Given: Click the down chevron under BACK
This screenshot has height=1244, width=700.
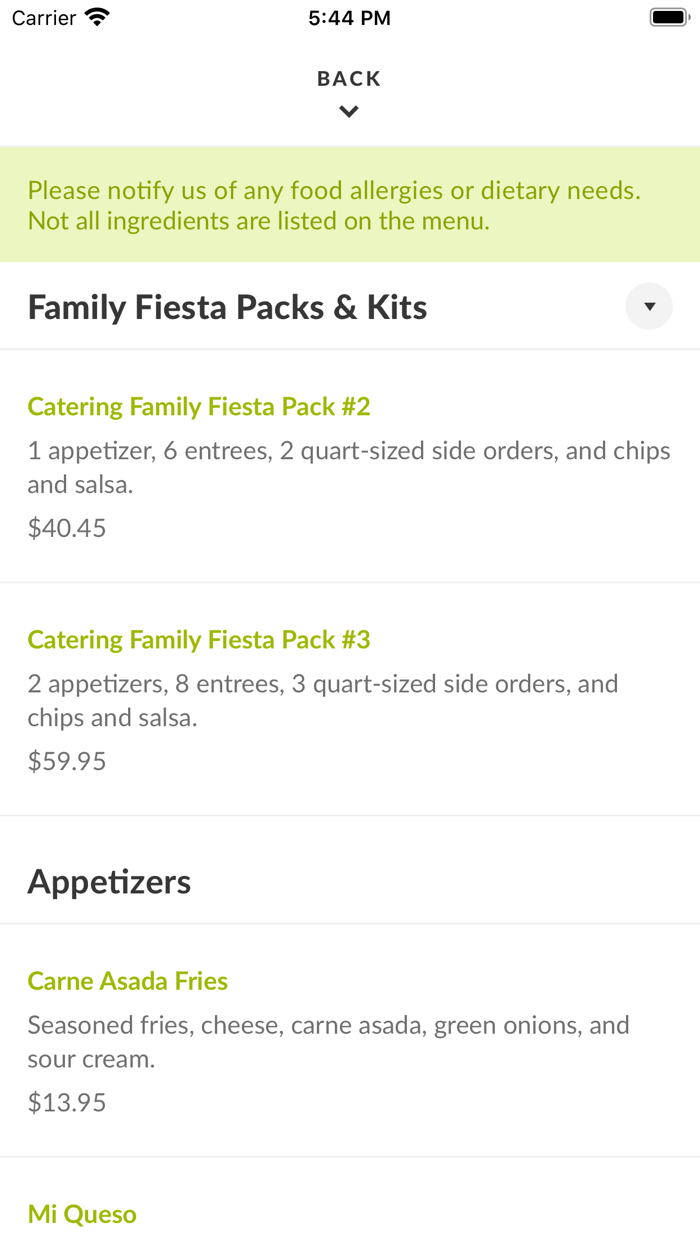Looking at the screenshot, I should 349,112.
